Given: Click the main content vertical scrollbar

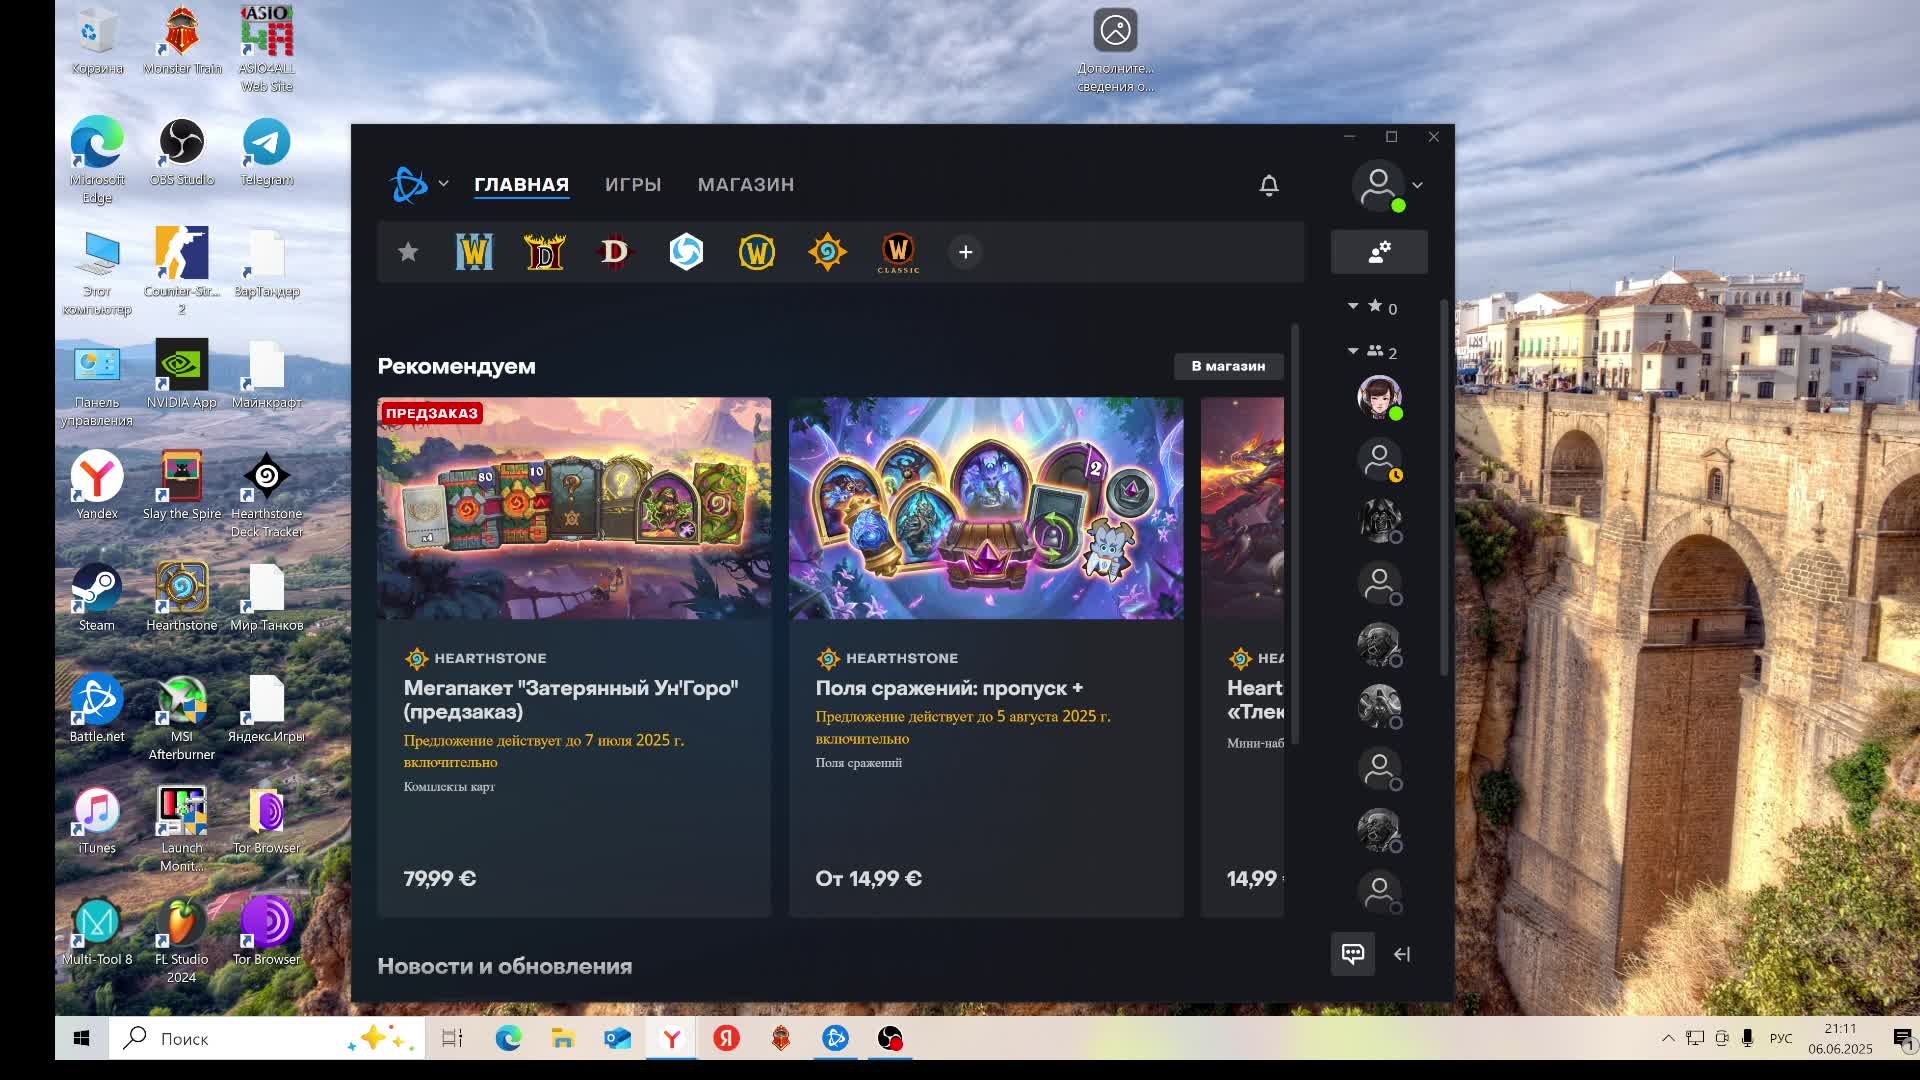Looking at the screenshot, I should (x=1295, y=533).
